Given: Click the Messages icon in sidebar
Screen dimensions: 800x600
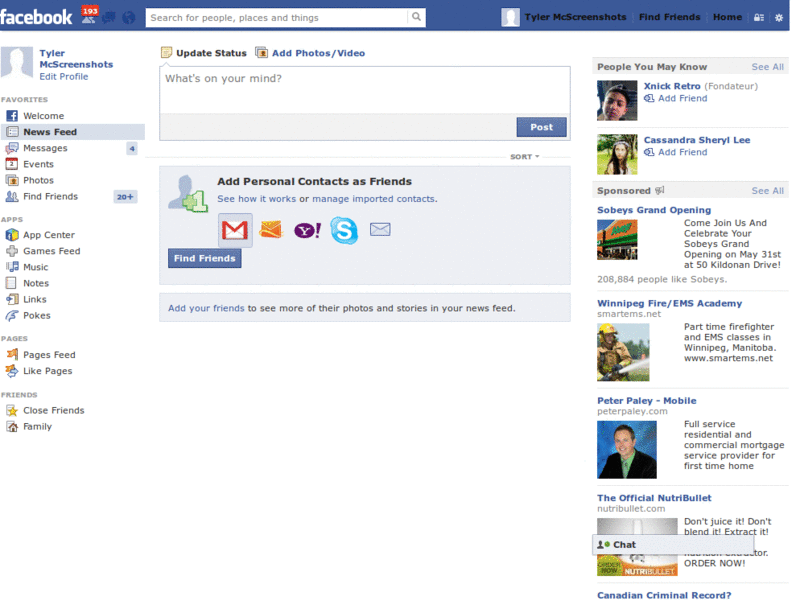Looking at the screenshot, I should (12, 148).
